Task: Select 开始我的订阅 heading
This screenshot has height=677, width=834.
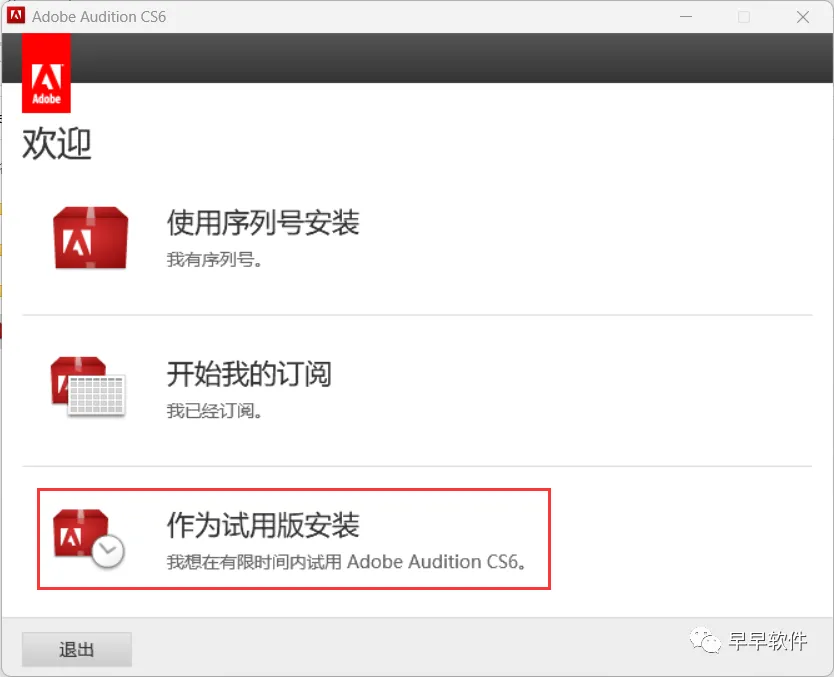Action: coord(249,373)
